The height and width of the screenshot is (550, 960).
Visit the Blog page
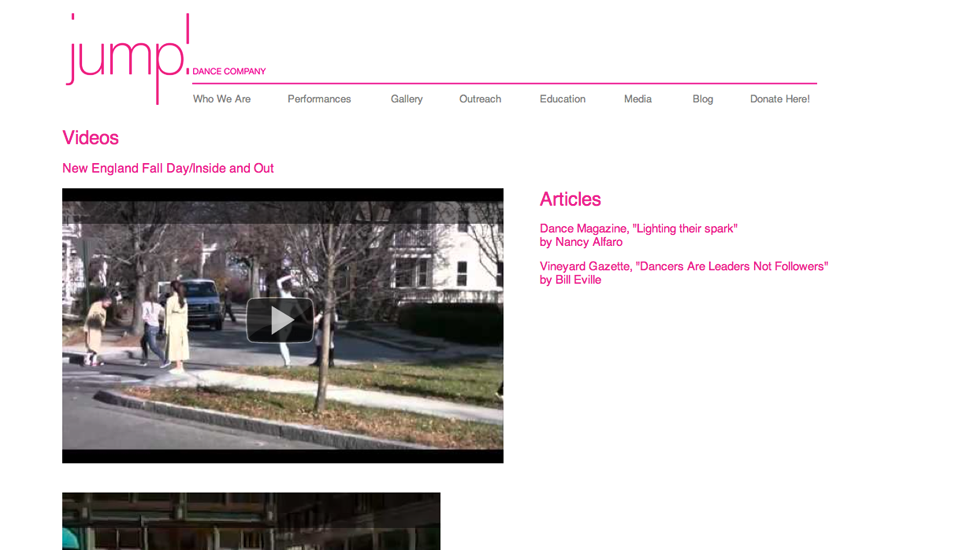(702, 99)
